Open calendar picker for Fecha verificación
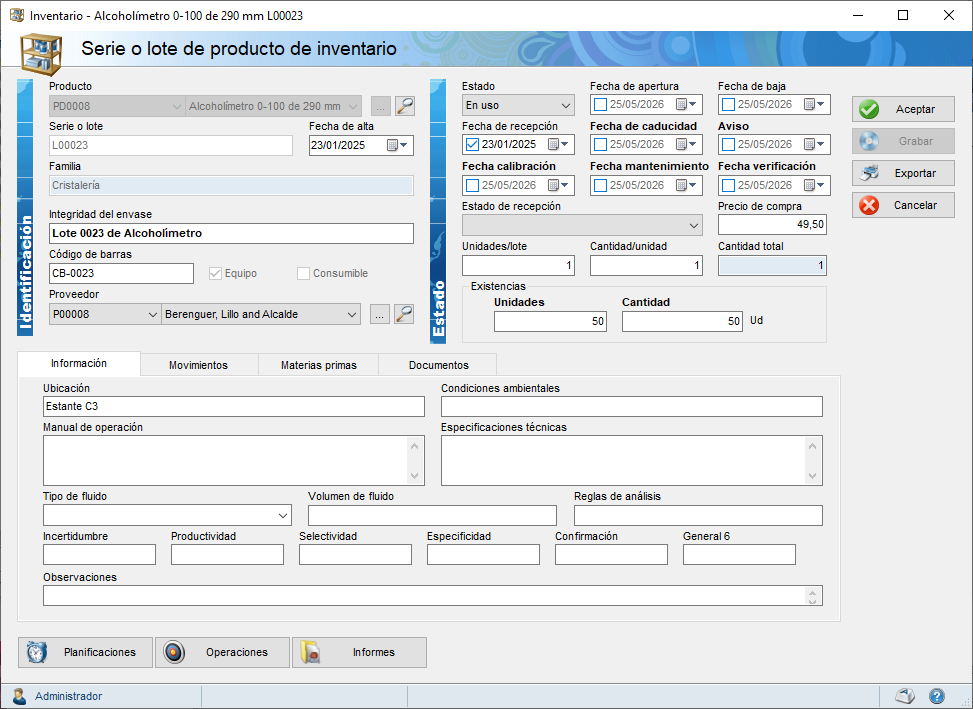Viewport: 973px width, 709px height. coord(814,185)
